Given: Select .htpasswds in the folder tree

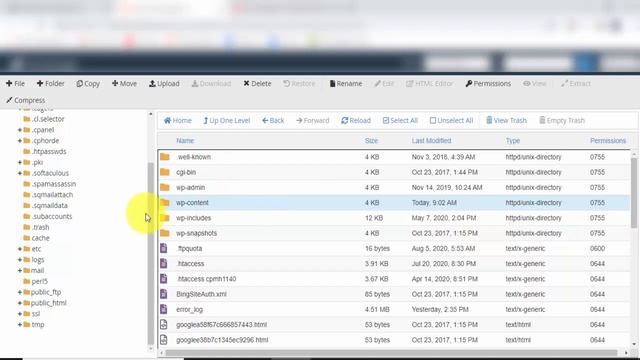Looking at the screenshot, I should click(49, 151).
